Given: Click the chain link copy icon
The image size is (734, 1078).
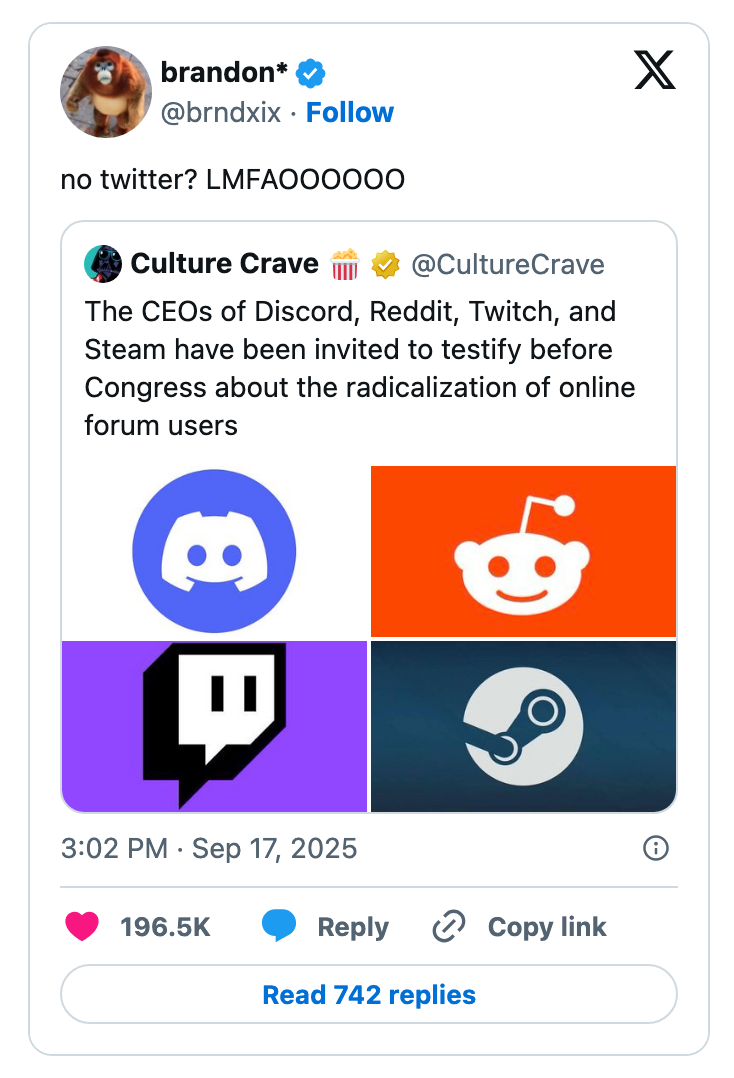Looking at the screenshot, I should (x=449, y=926).
